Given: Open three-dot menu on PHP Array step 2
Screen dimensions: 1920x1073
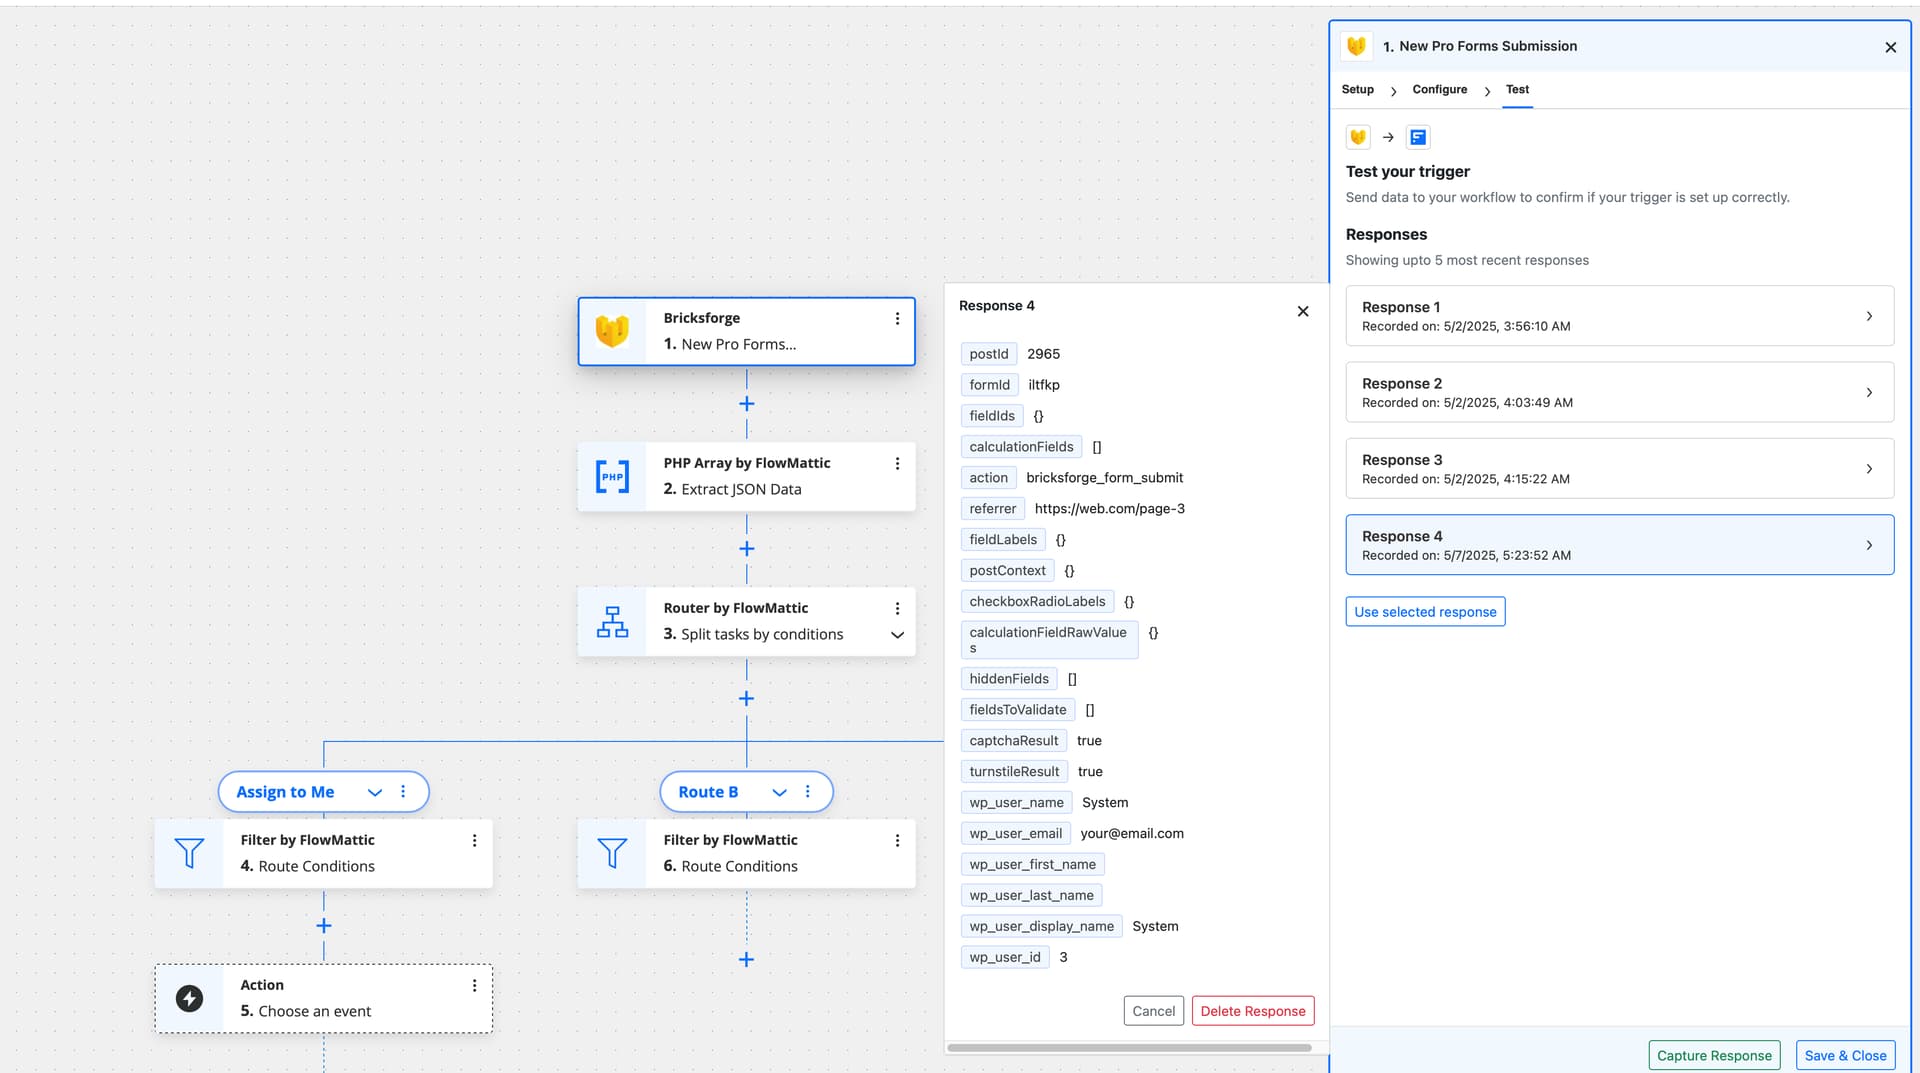Looking at the screenshot, I should pos(897,463).
